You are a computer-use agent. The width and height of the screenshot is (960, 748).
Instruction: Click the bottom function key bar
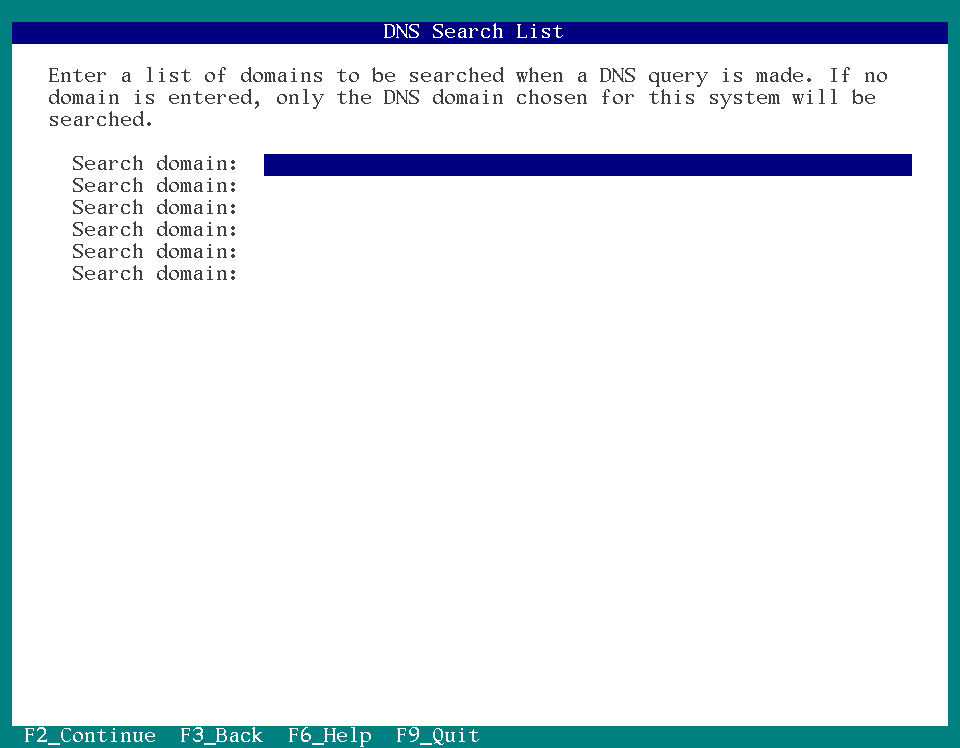point(480,736)
